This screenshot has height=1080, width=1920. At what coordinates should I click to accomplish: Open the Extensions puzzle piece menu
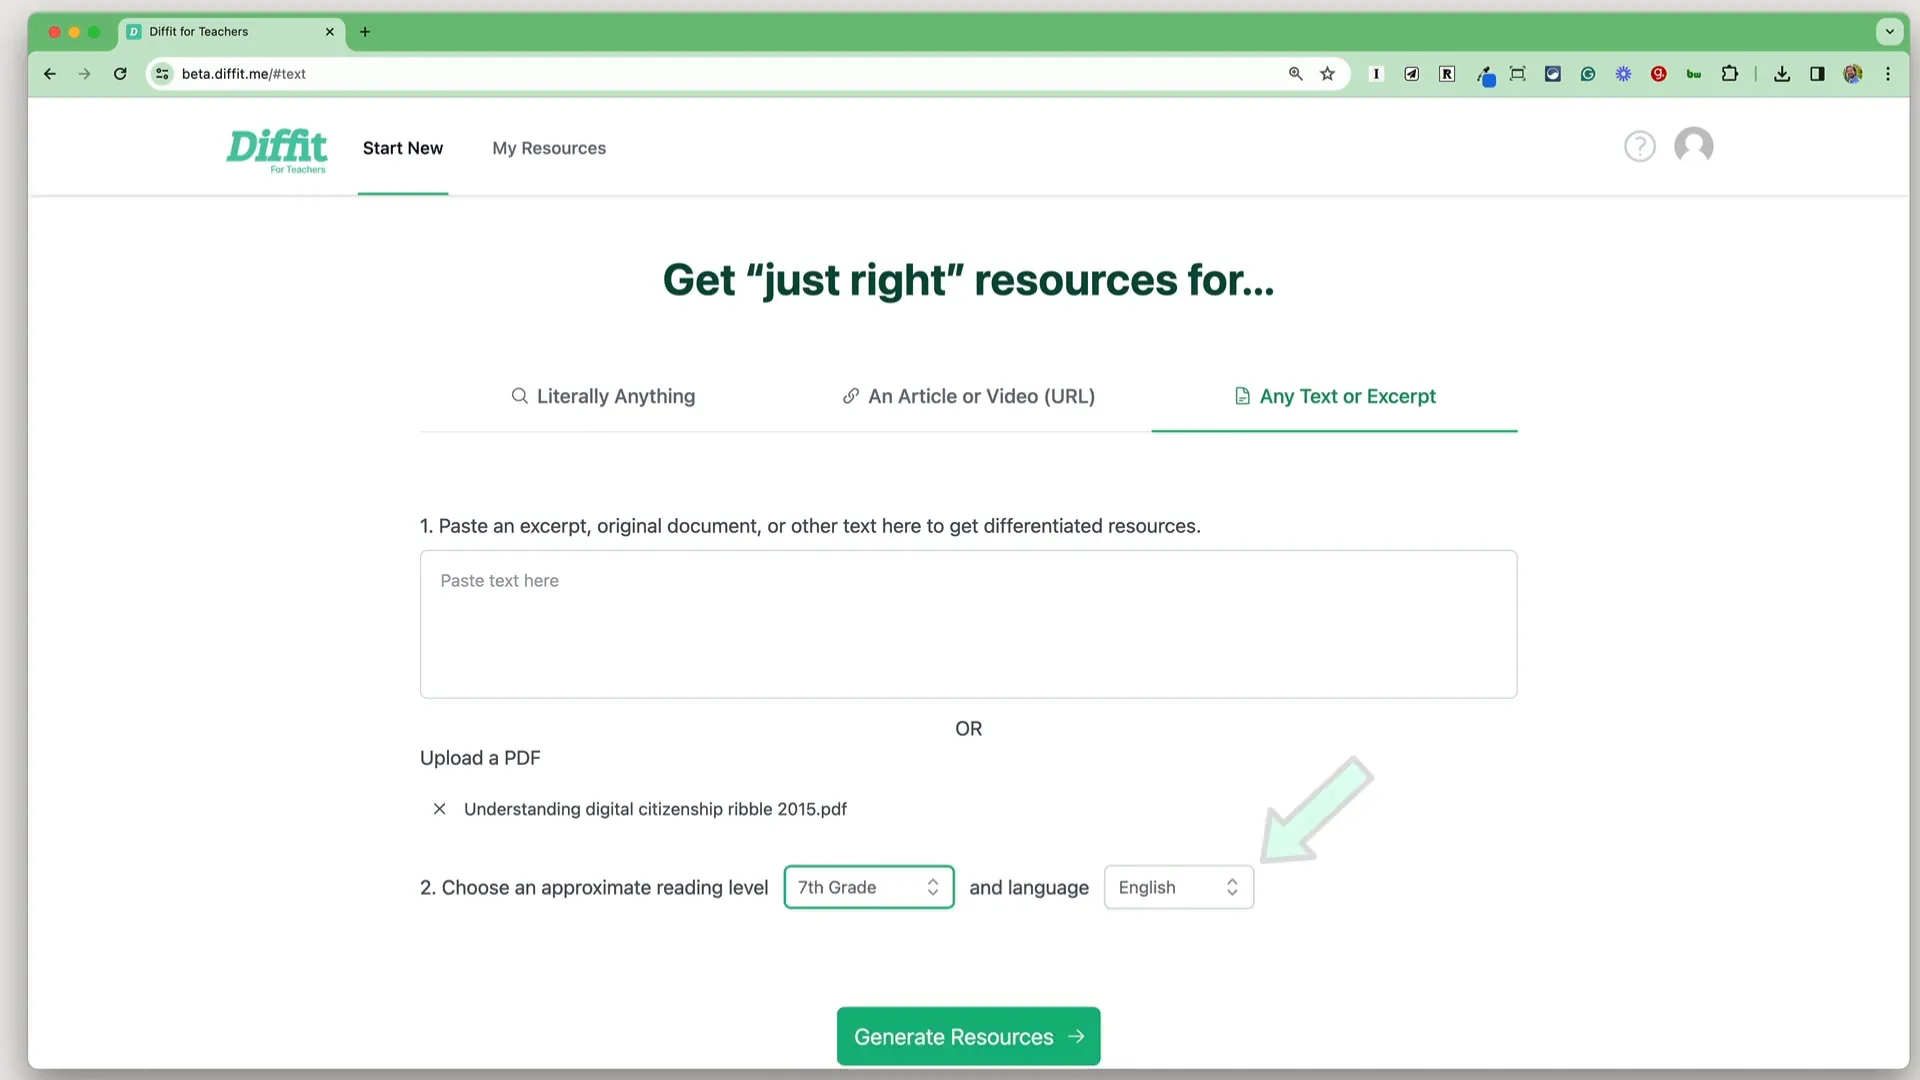tap(1730, 74)
